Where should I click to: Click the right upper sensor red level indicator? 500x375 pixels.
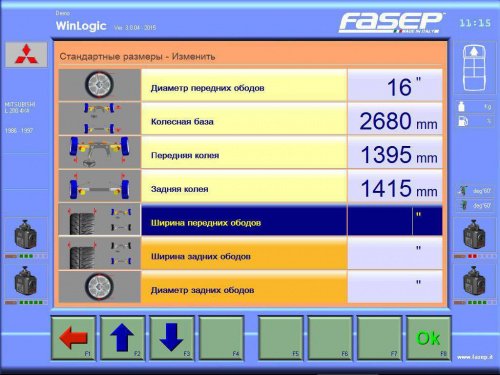pos(474,256)
